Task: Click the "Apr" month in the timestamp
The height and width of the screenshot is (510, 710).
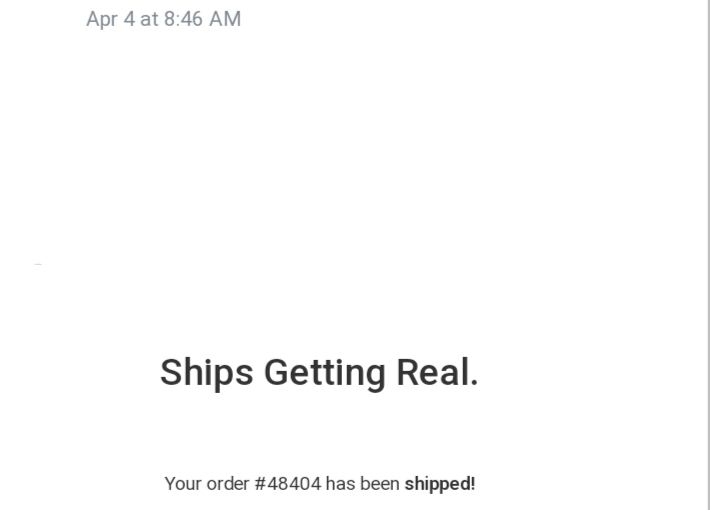Action: (102, 19)
